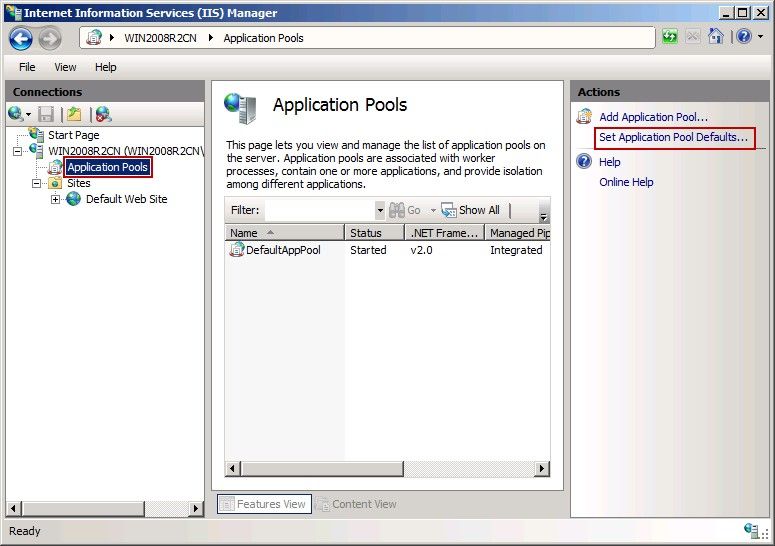Screen dimensions: 775x546
Task: Select the WIN2008R2CN server node
Action: click(126, 151)
